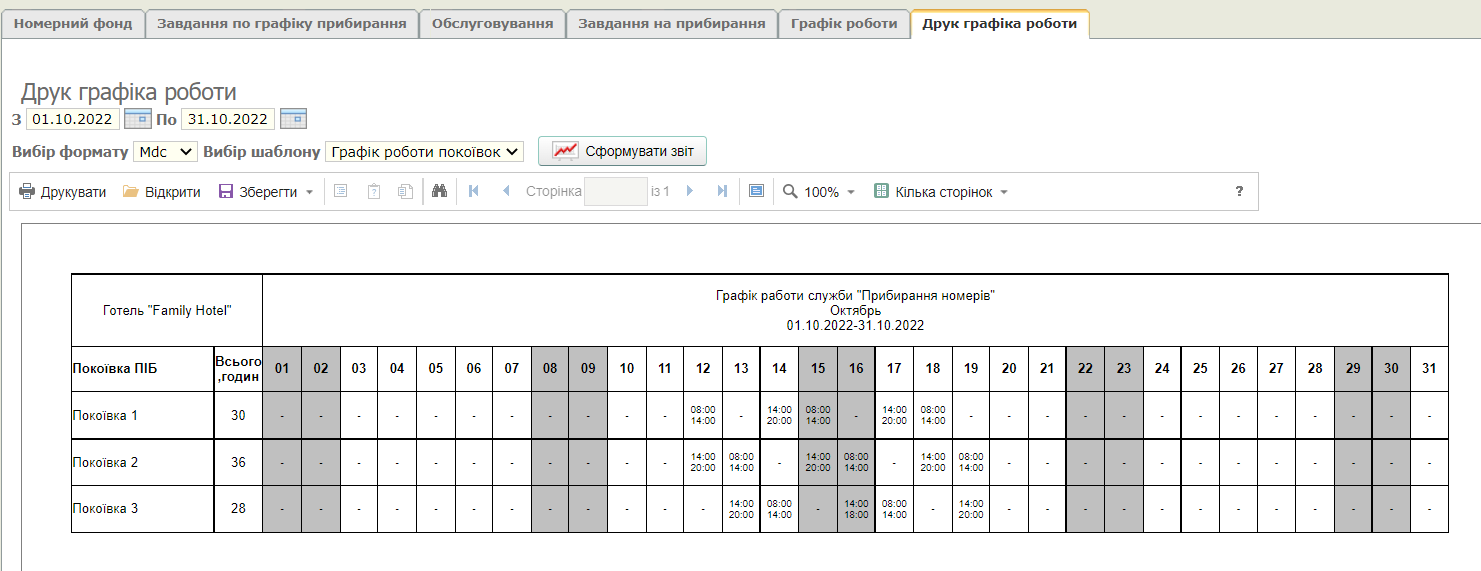
Task: Jump to the last report page
Action: pyautogui.click(x=722, y=192)
